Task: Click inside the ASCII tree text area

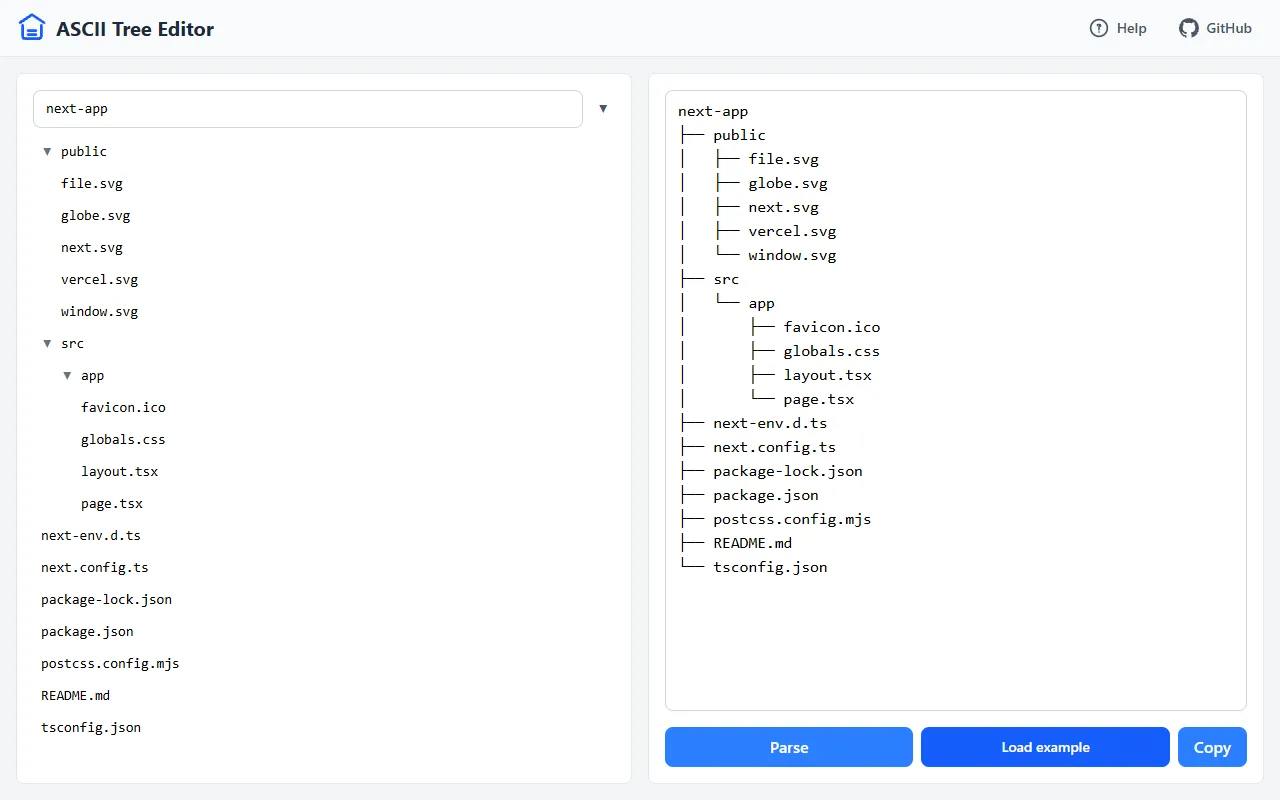Action: click(x=956, y=400)
